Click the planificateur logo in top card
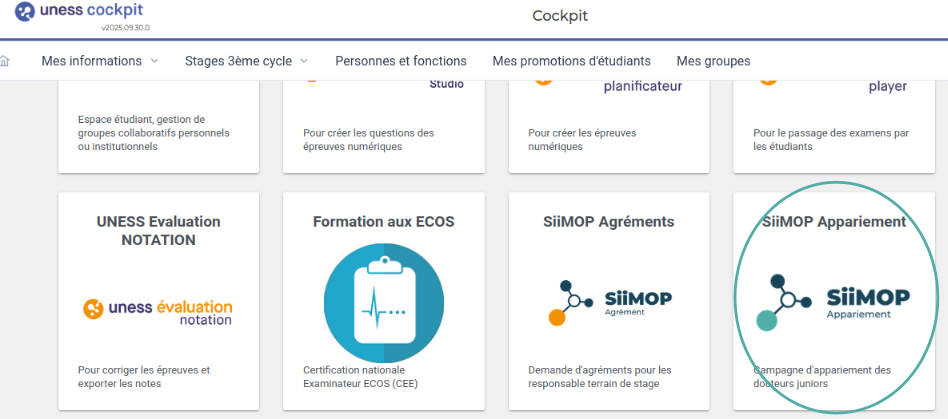The height and width of the screenshot is (419, 948). pos(642,86)
